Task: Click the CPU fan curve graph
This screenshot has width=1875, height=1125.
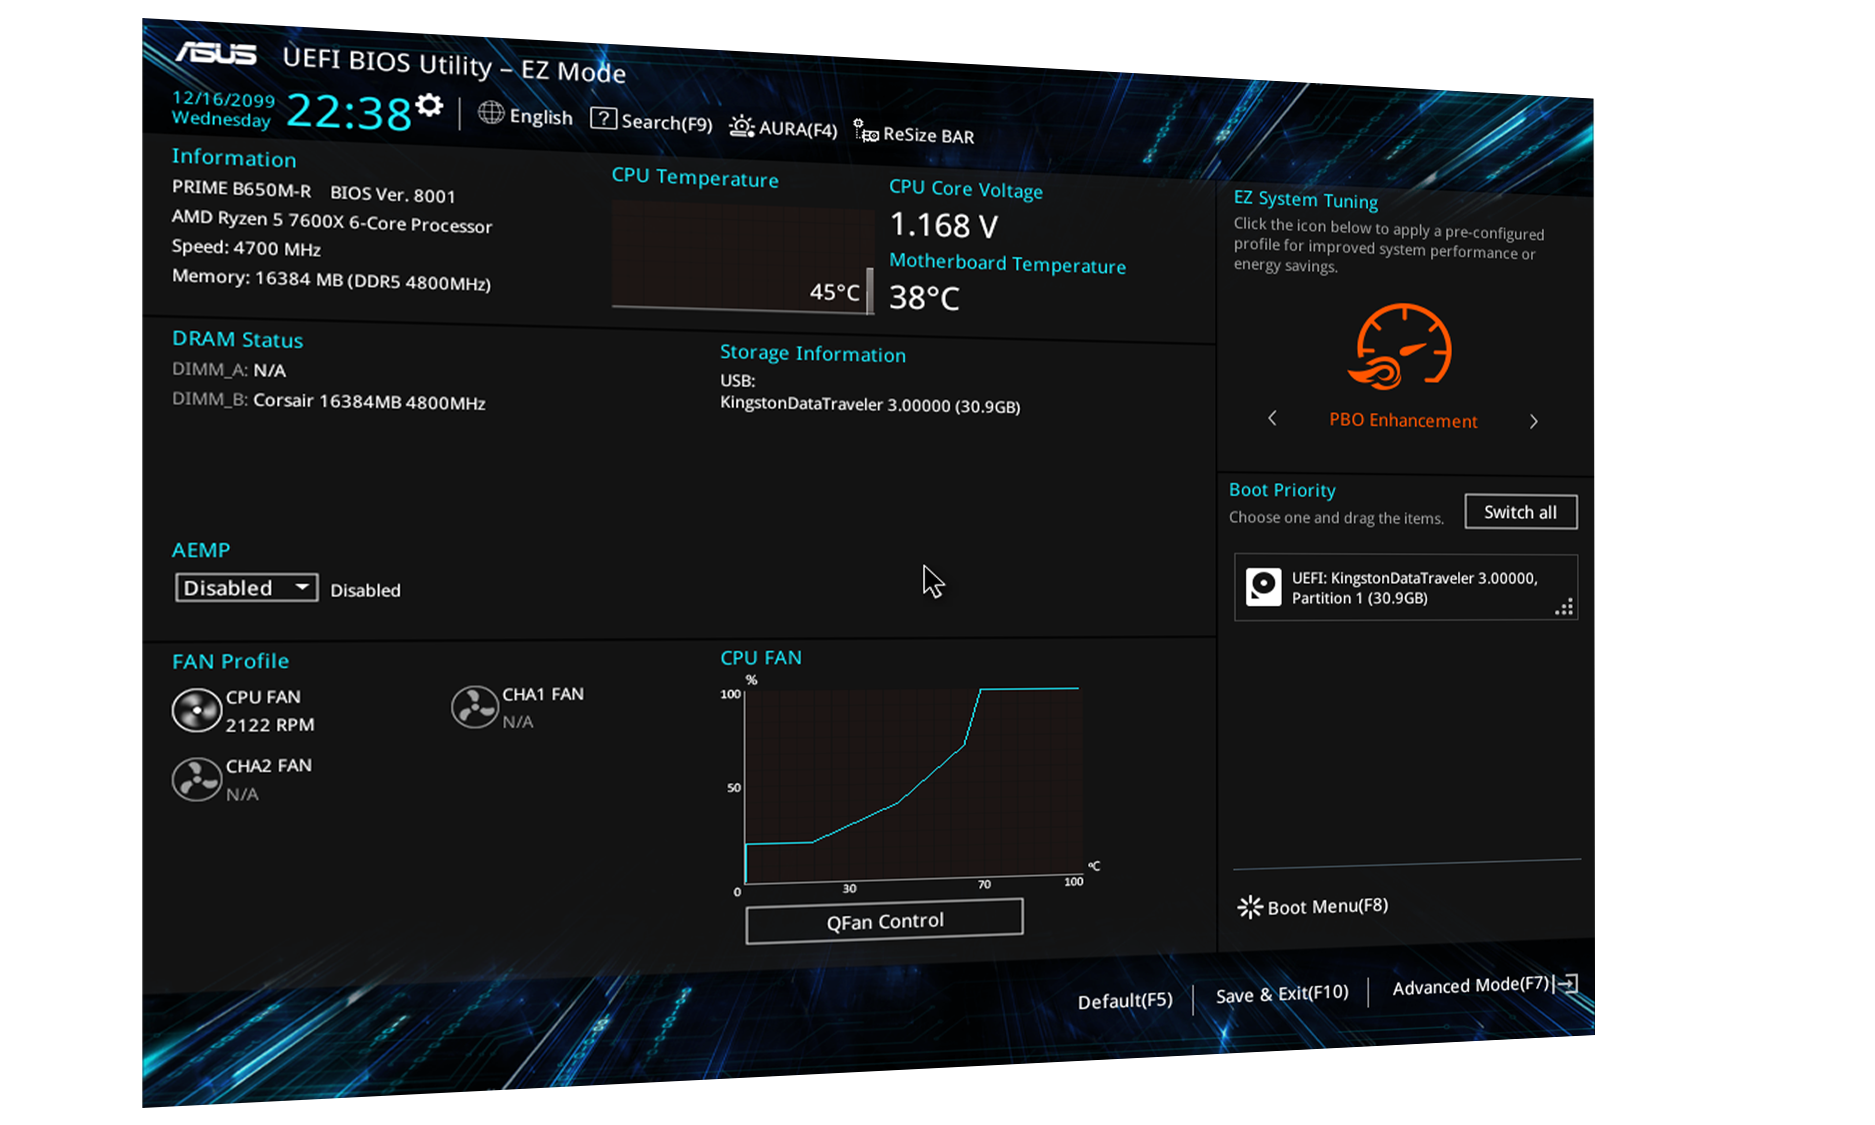Action: (912, 785)
